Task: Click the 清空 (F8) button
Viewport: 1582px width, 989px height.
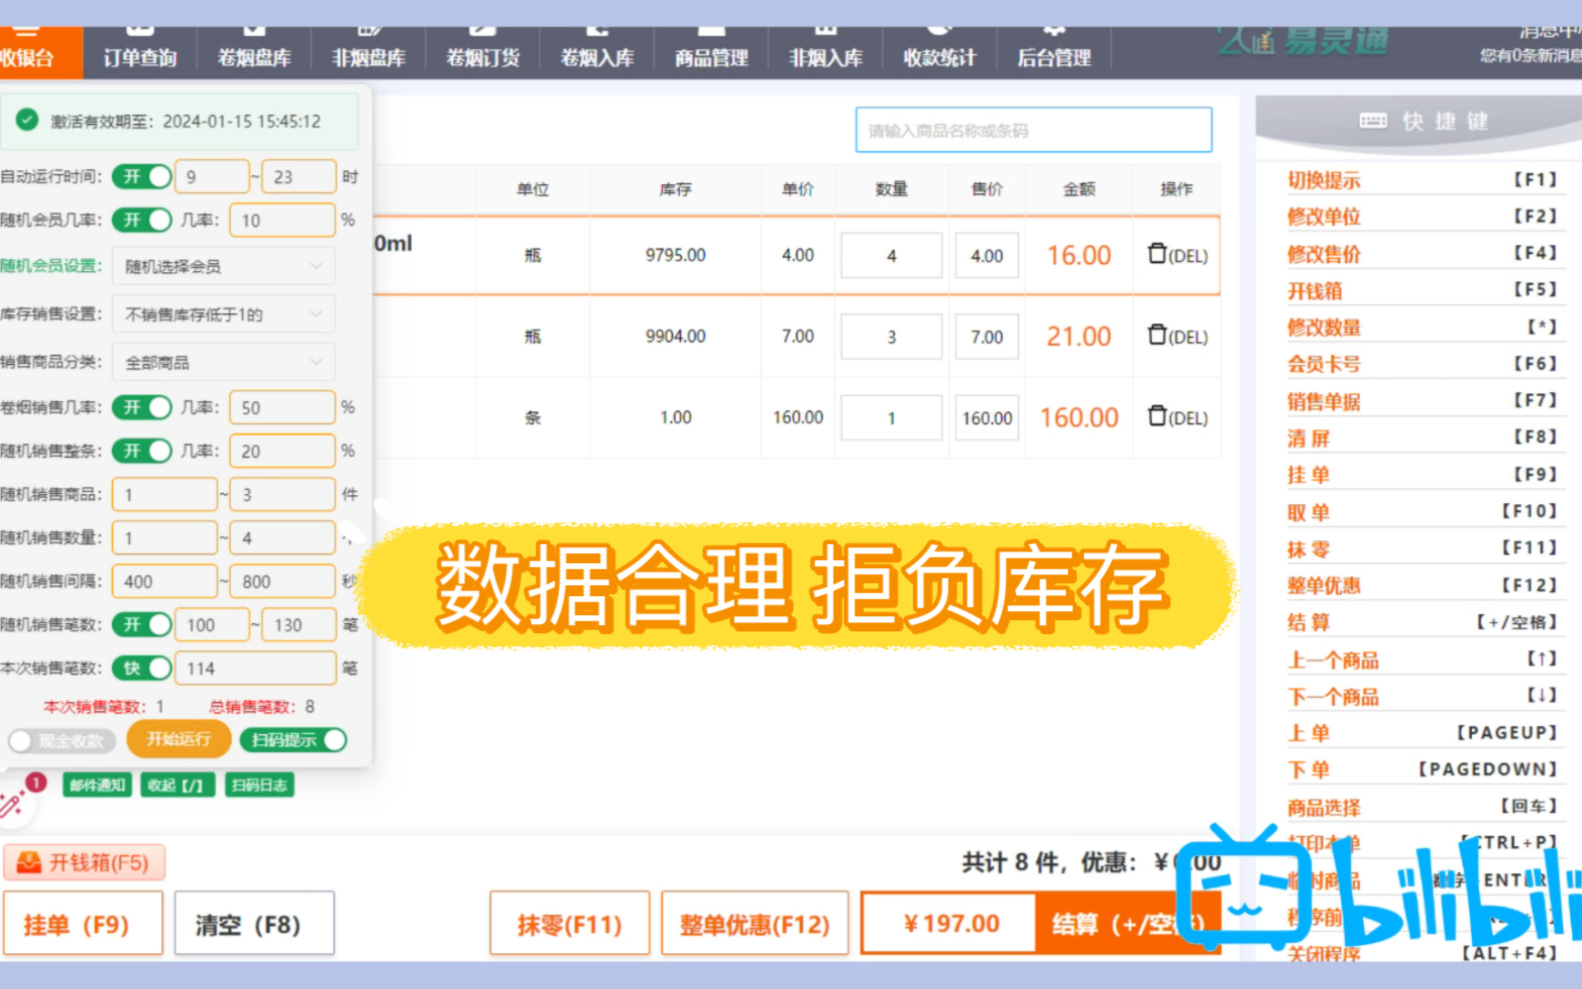Action: [254, 924]
